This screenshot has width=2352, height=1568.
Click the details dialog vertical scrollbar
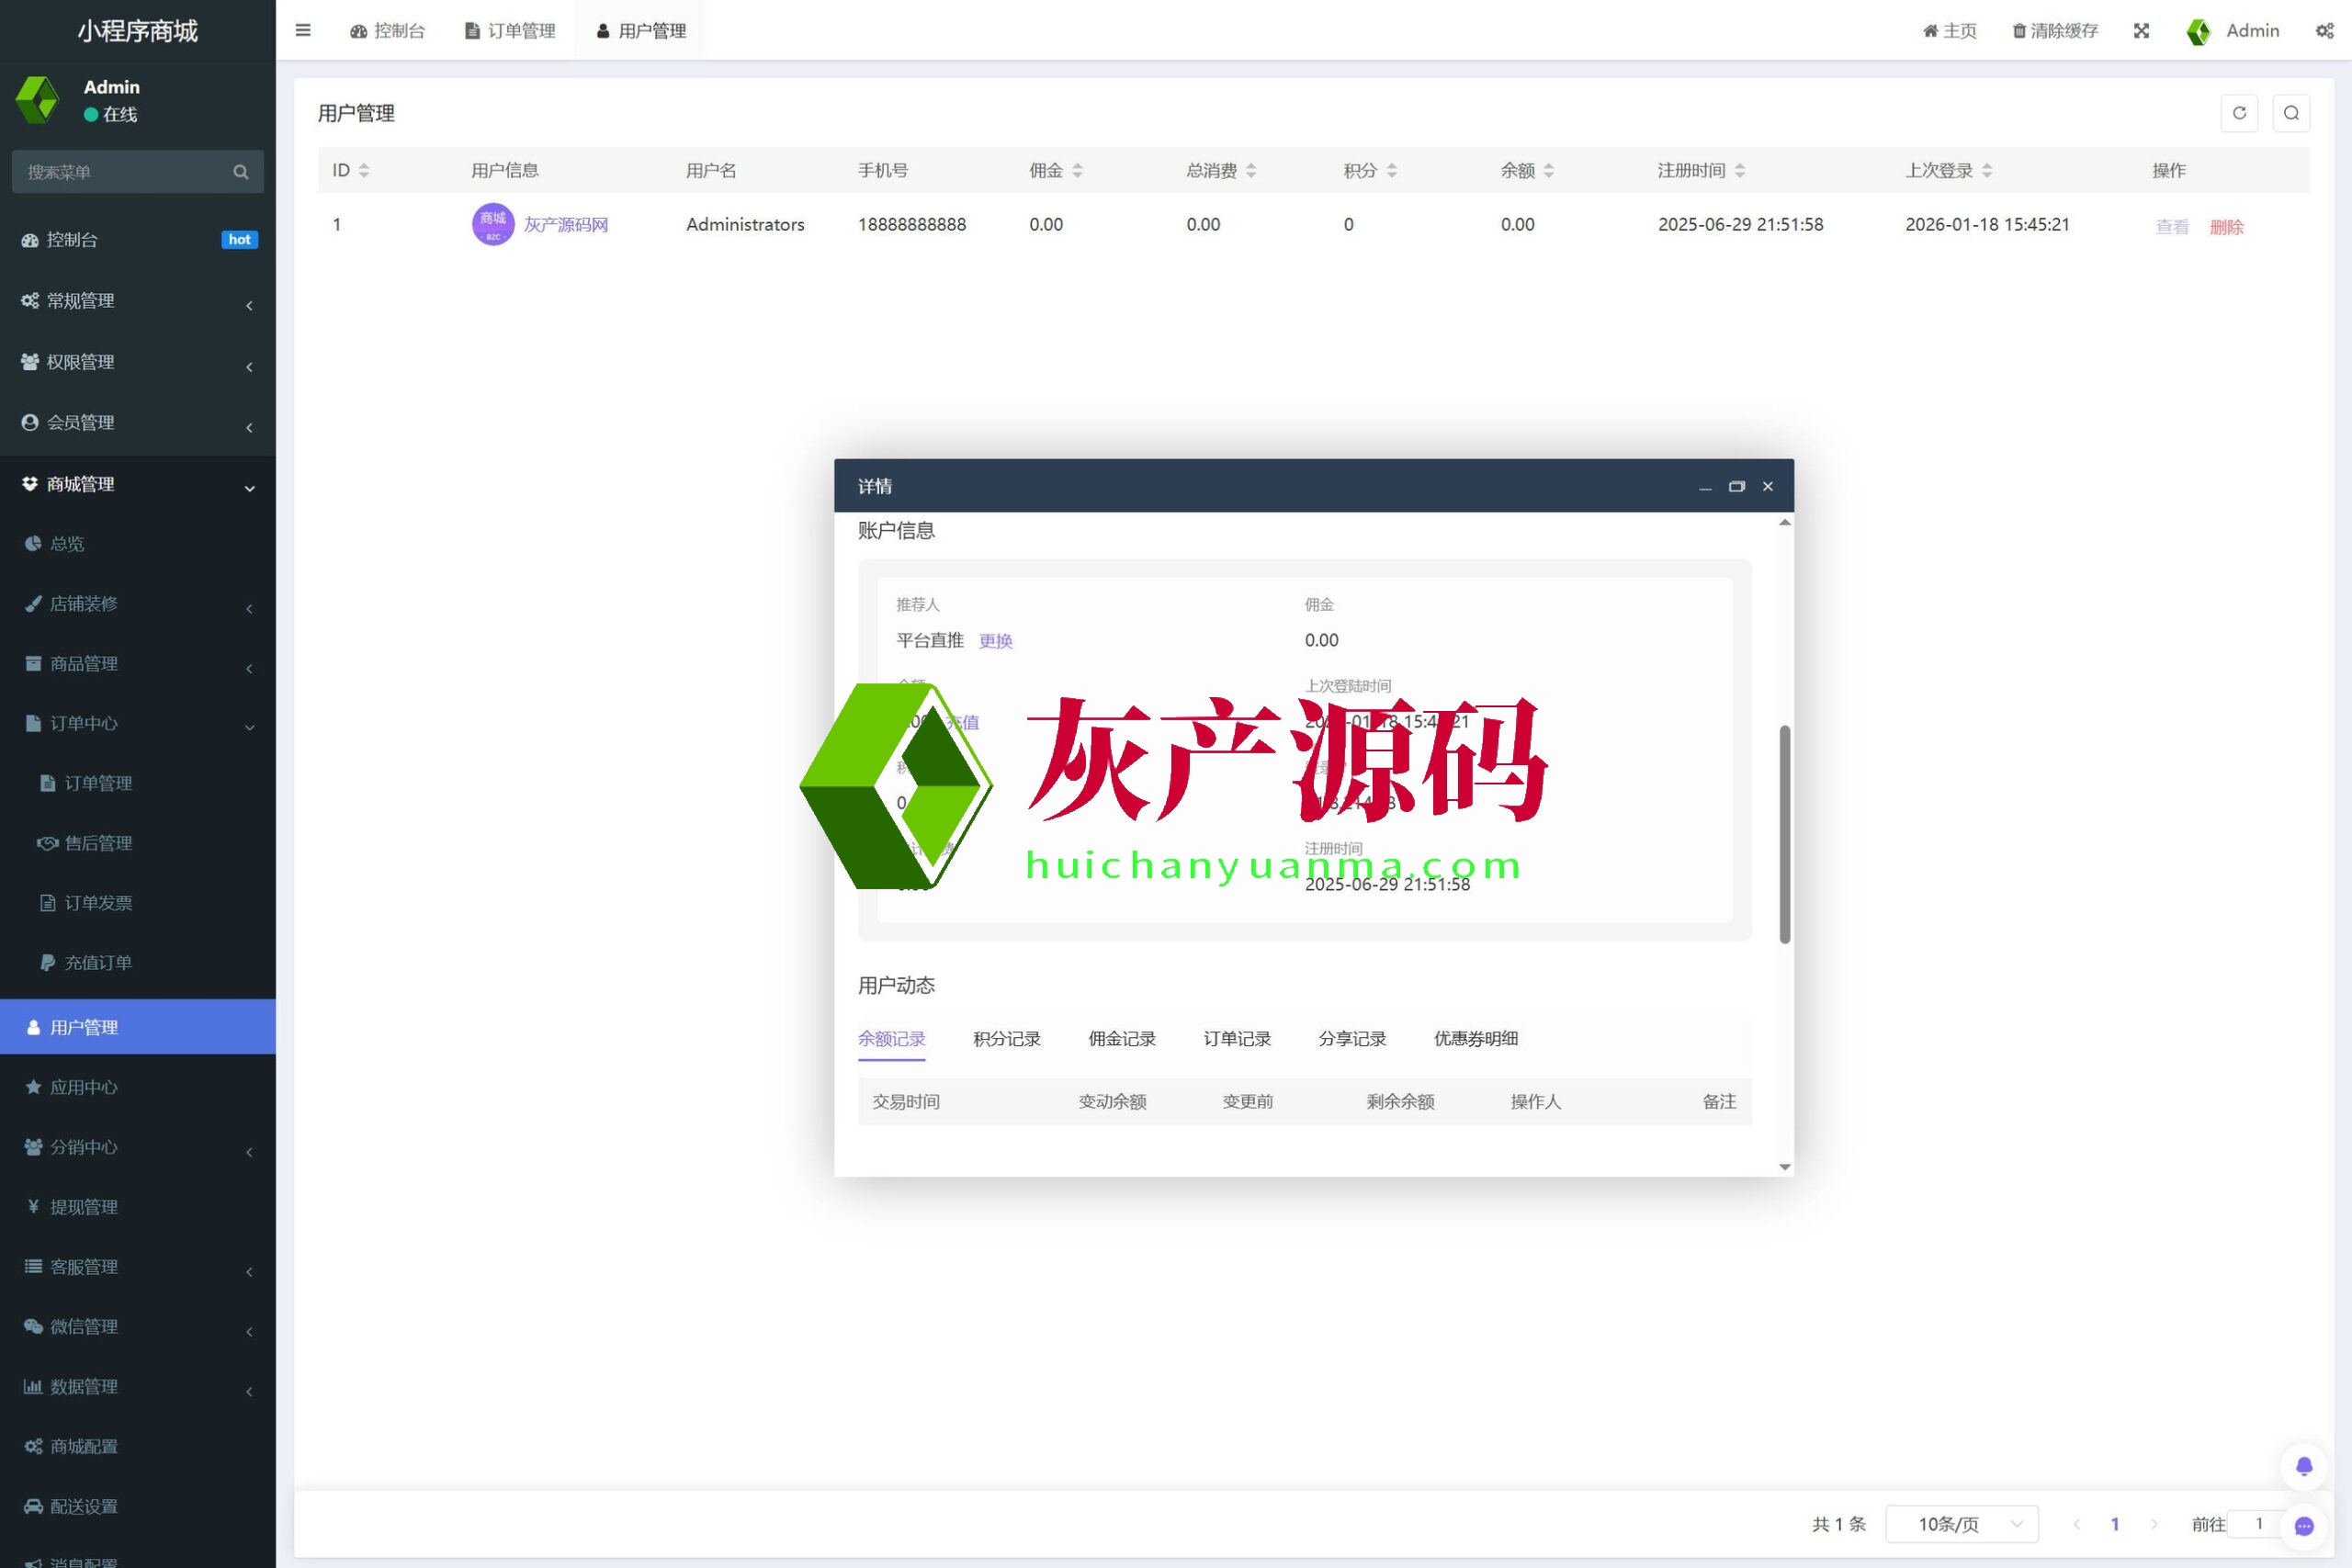tap(1784, 833)
